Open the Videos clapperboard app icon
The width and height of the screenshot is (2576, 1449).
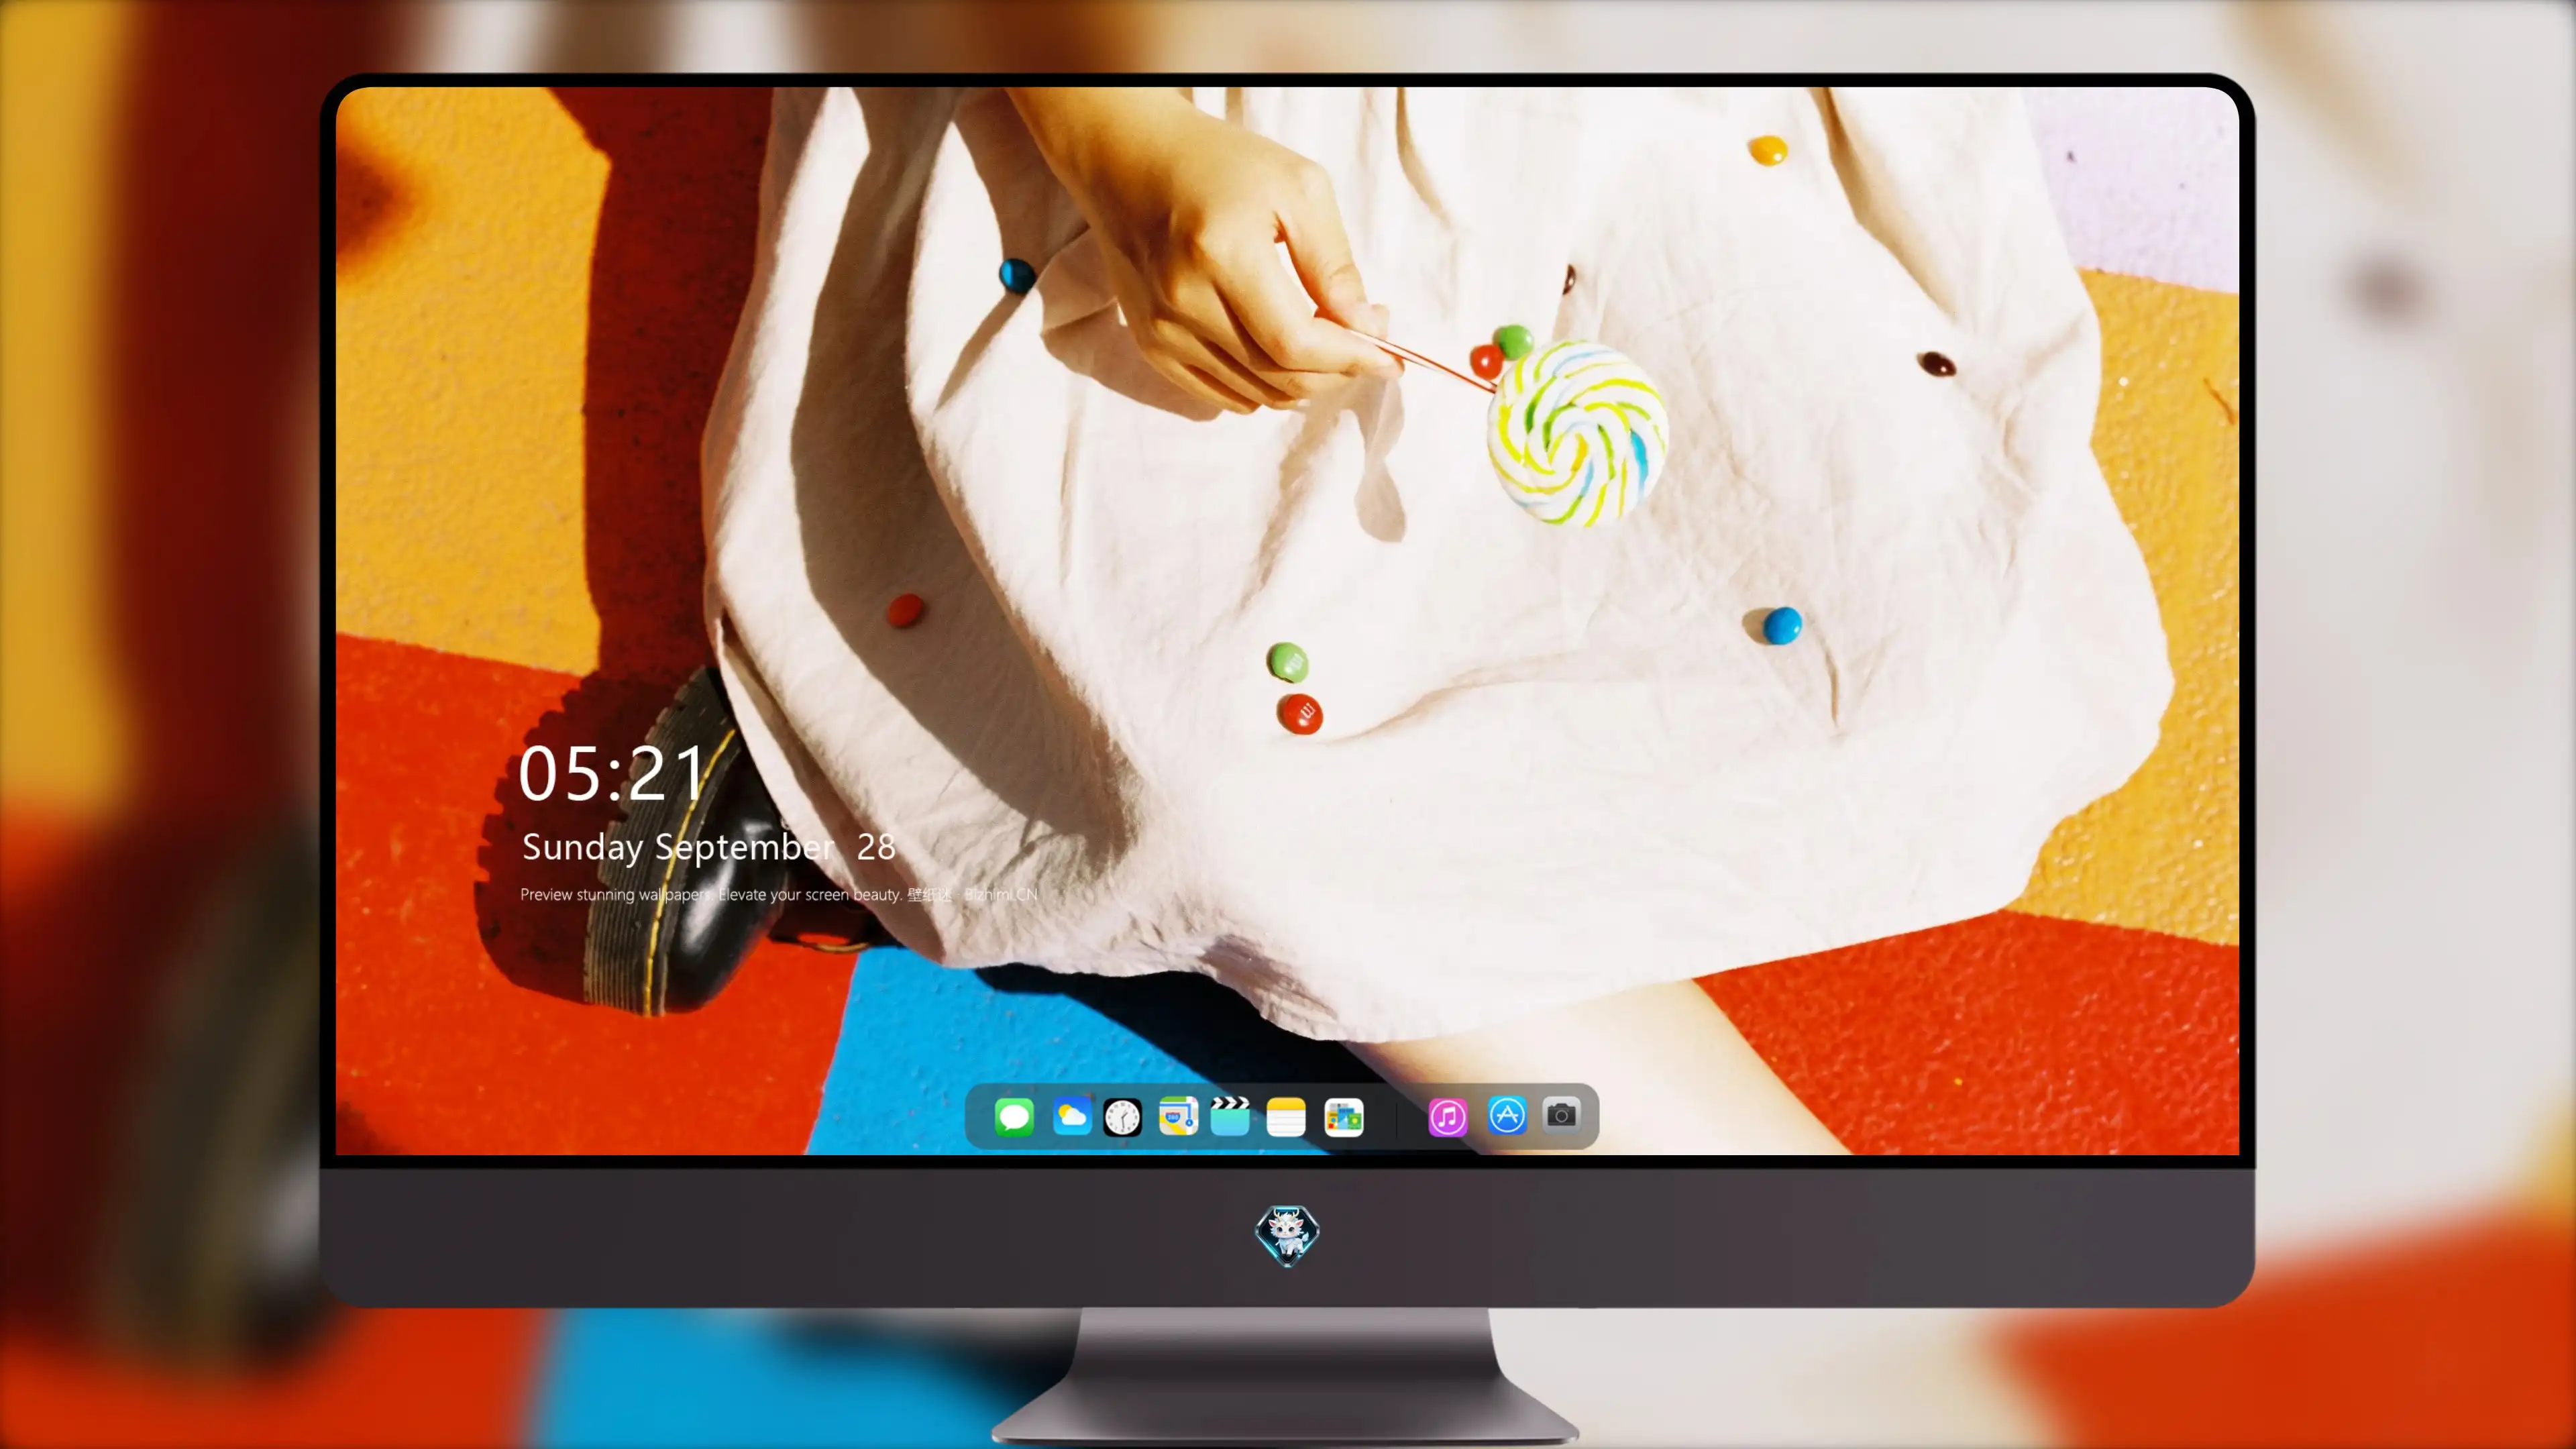[1230, 1116]
